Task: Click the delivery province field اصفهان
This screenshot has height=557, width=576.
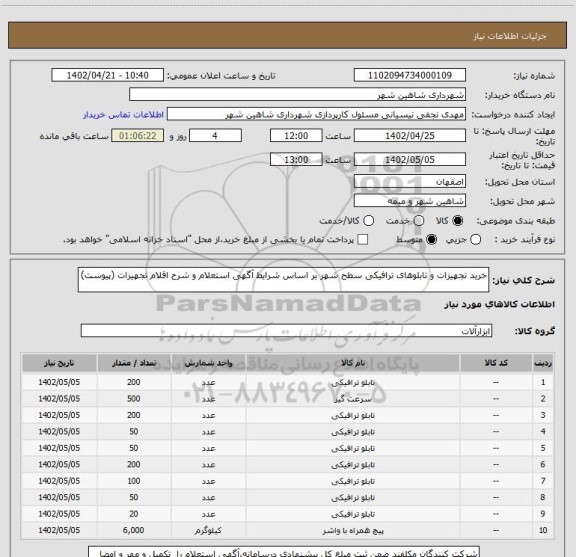Action: 410,182
